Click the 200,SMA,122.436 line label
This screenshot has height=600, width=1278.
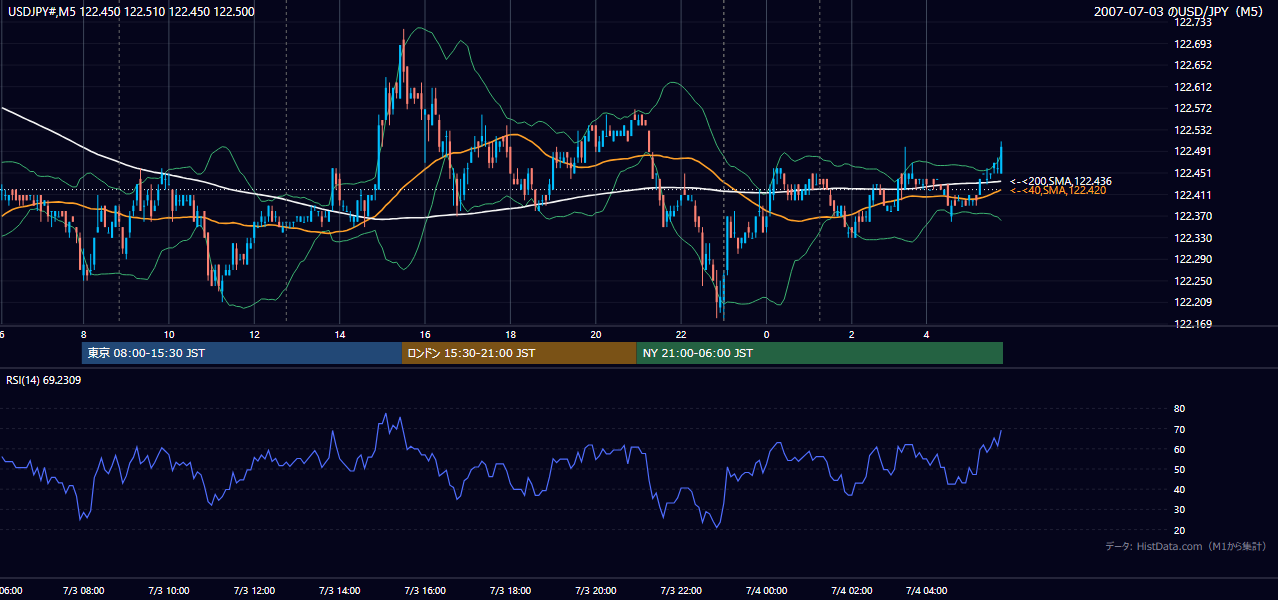(x=1061, y=181)
